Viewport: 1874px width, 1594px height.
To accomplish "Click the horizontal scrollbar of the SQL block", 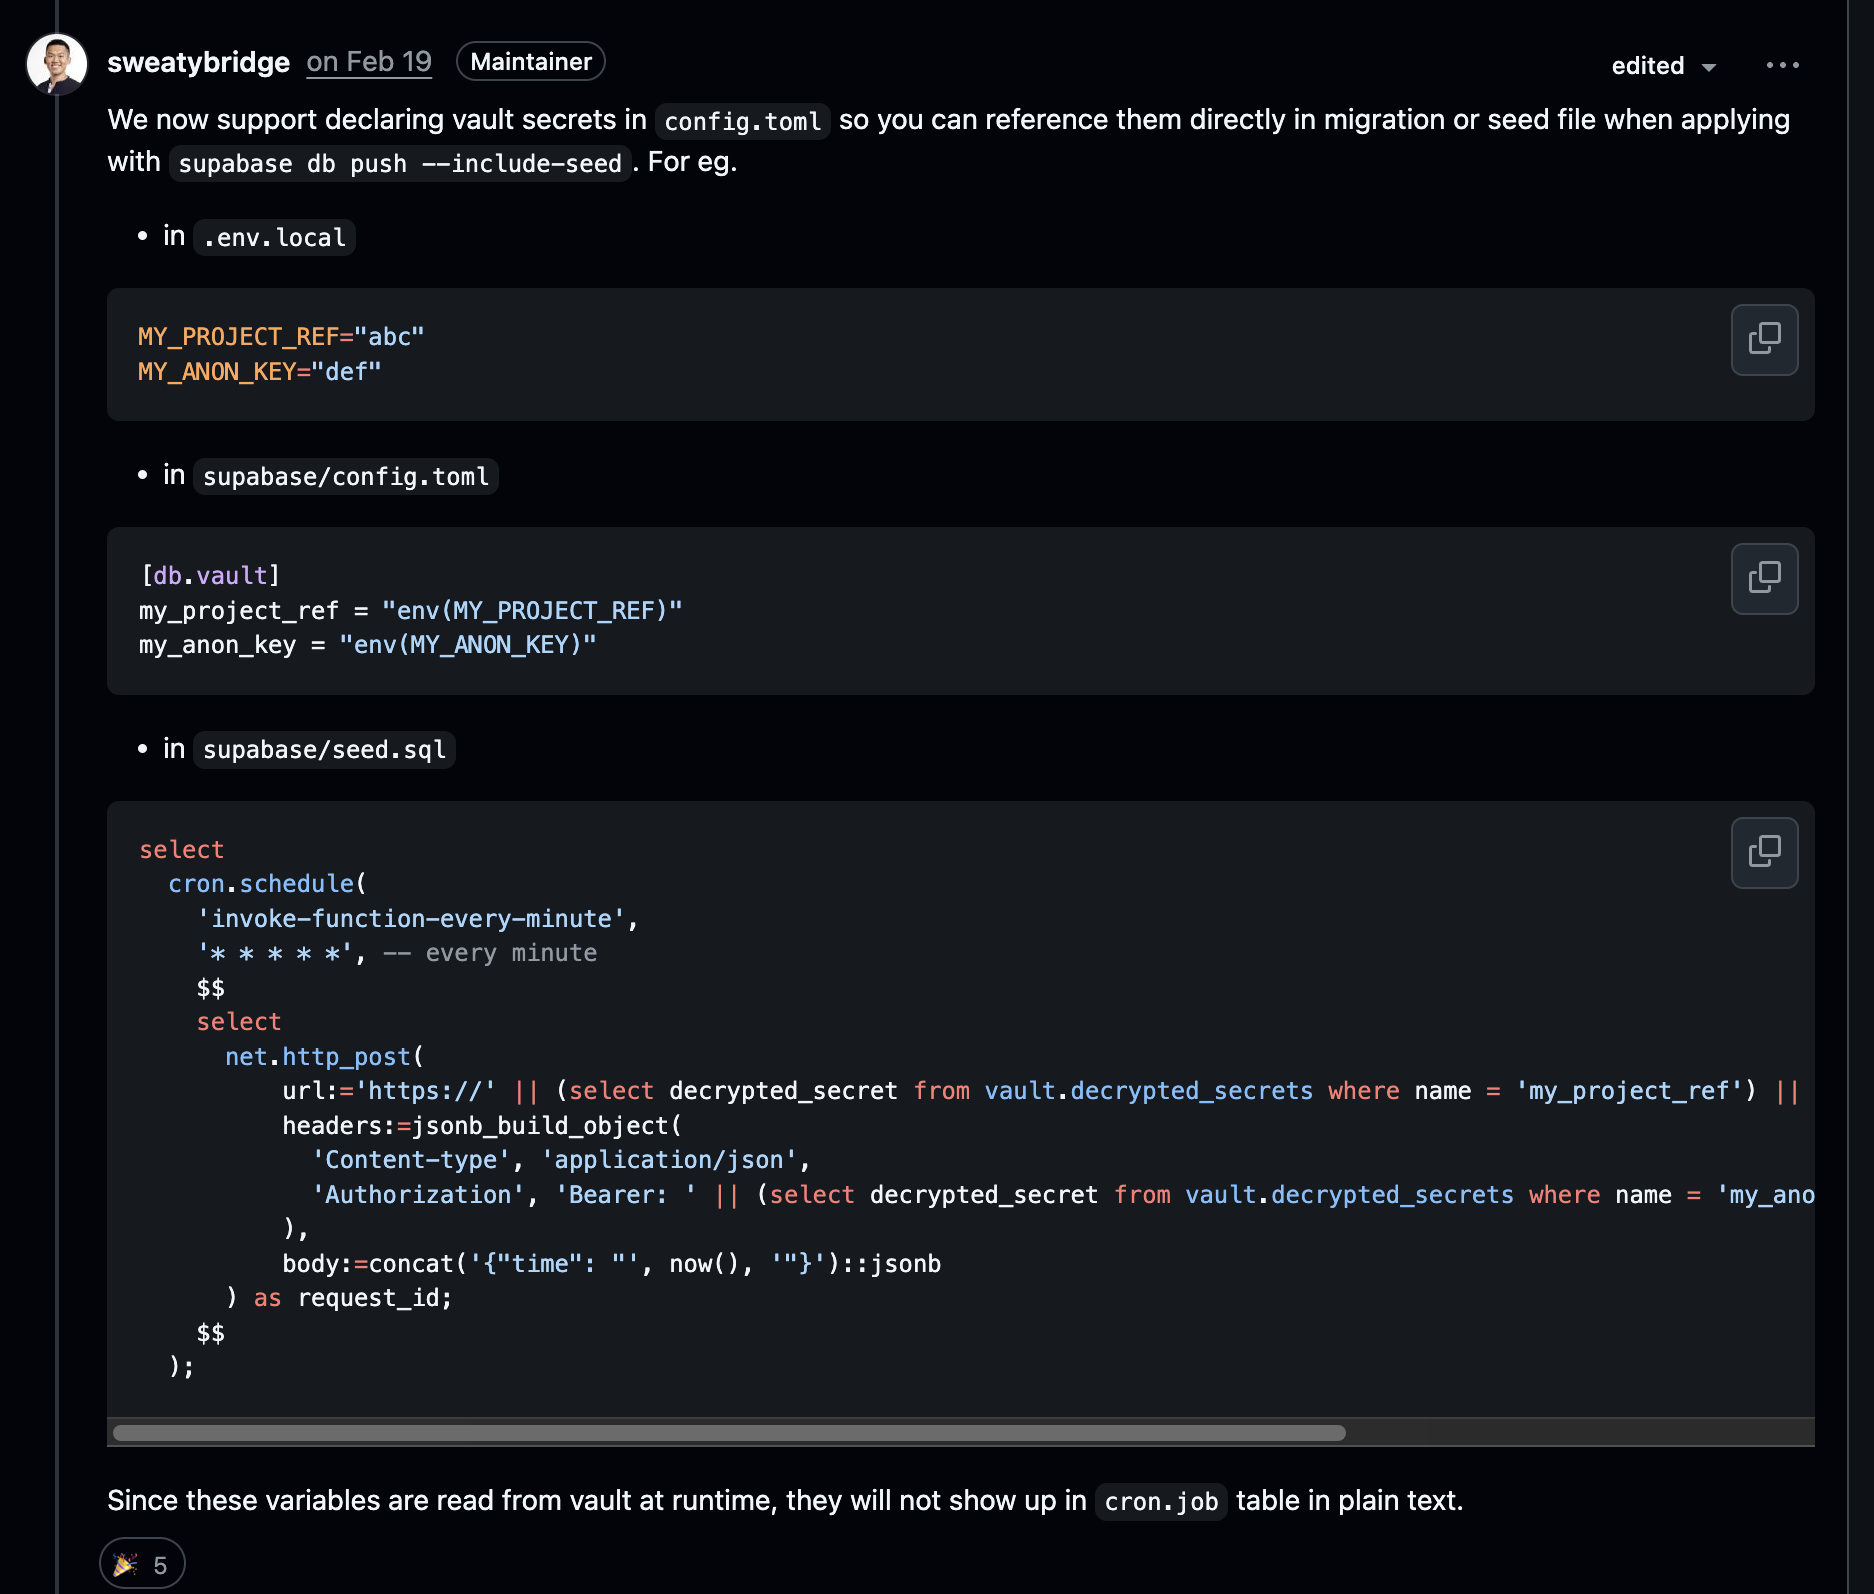I will click(729, 1433).
